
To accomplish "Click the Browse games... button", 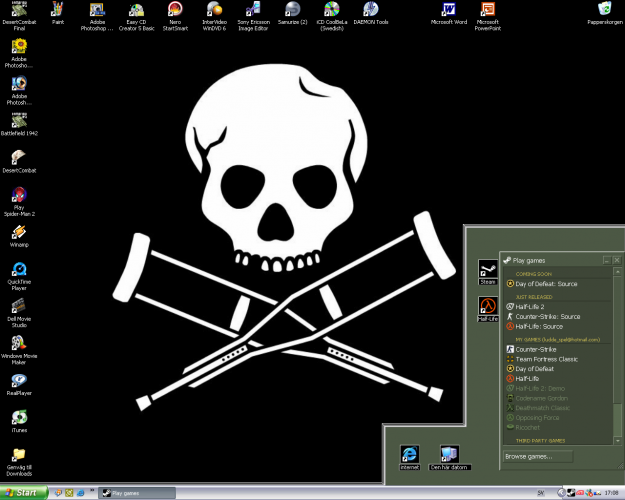I will (x=537, y=456).
